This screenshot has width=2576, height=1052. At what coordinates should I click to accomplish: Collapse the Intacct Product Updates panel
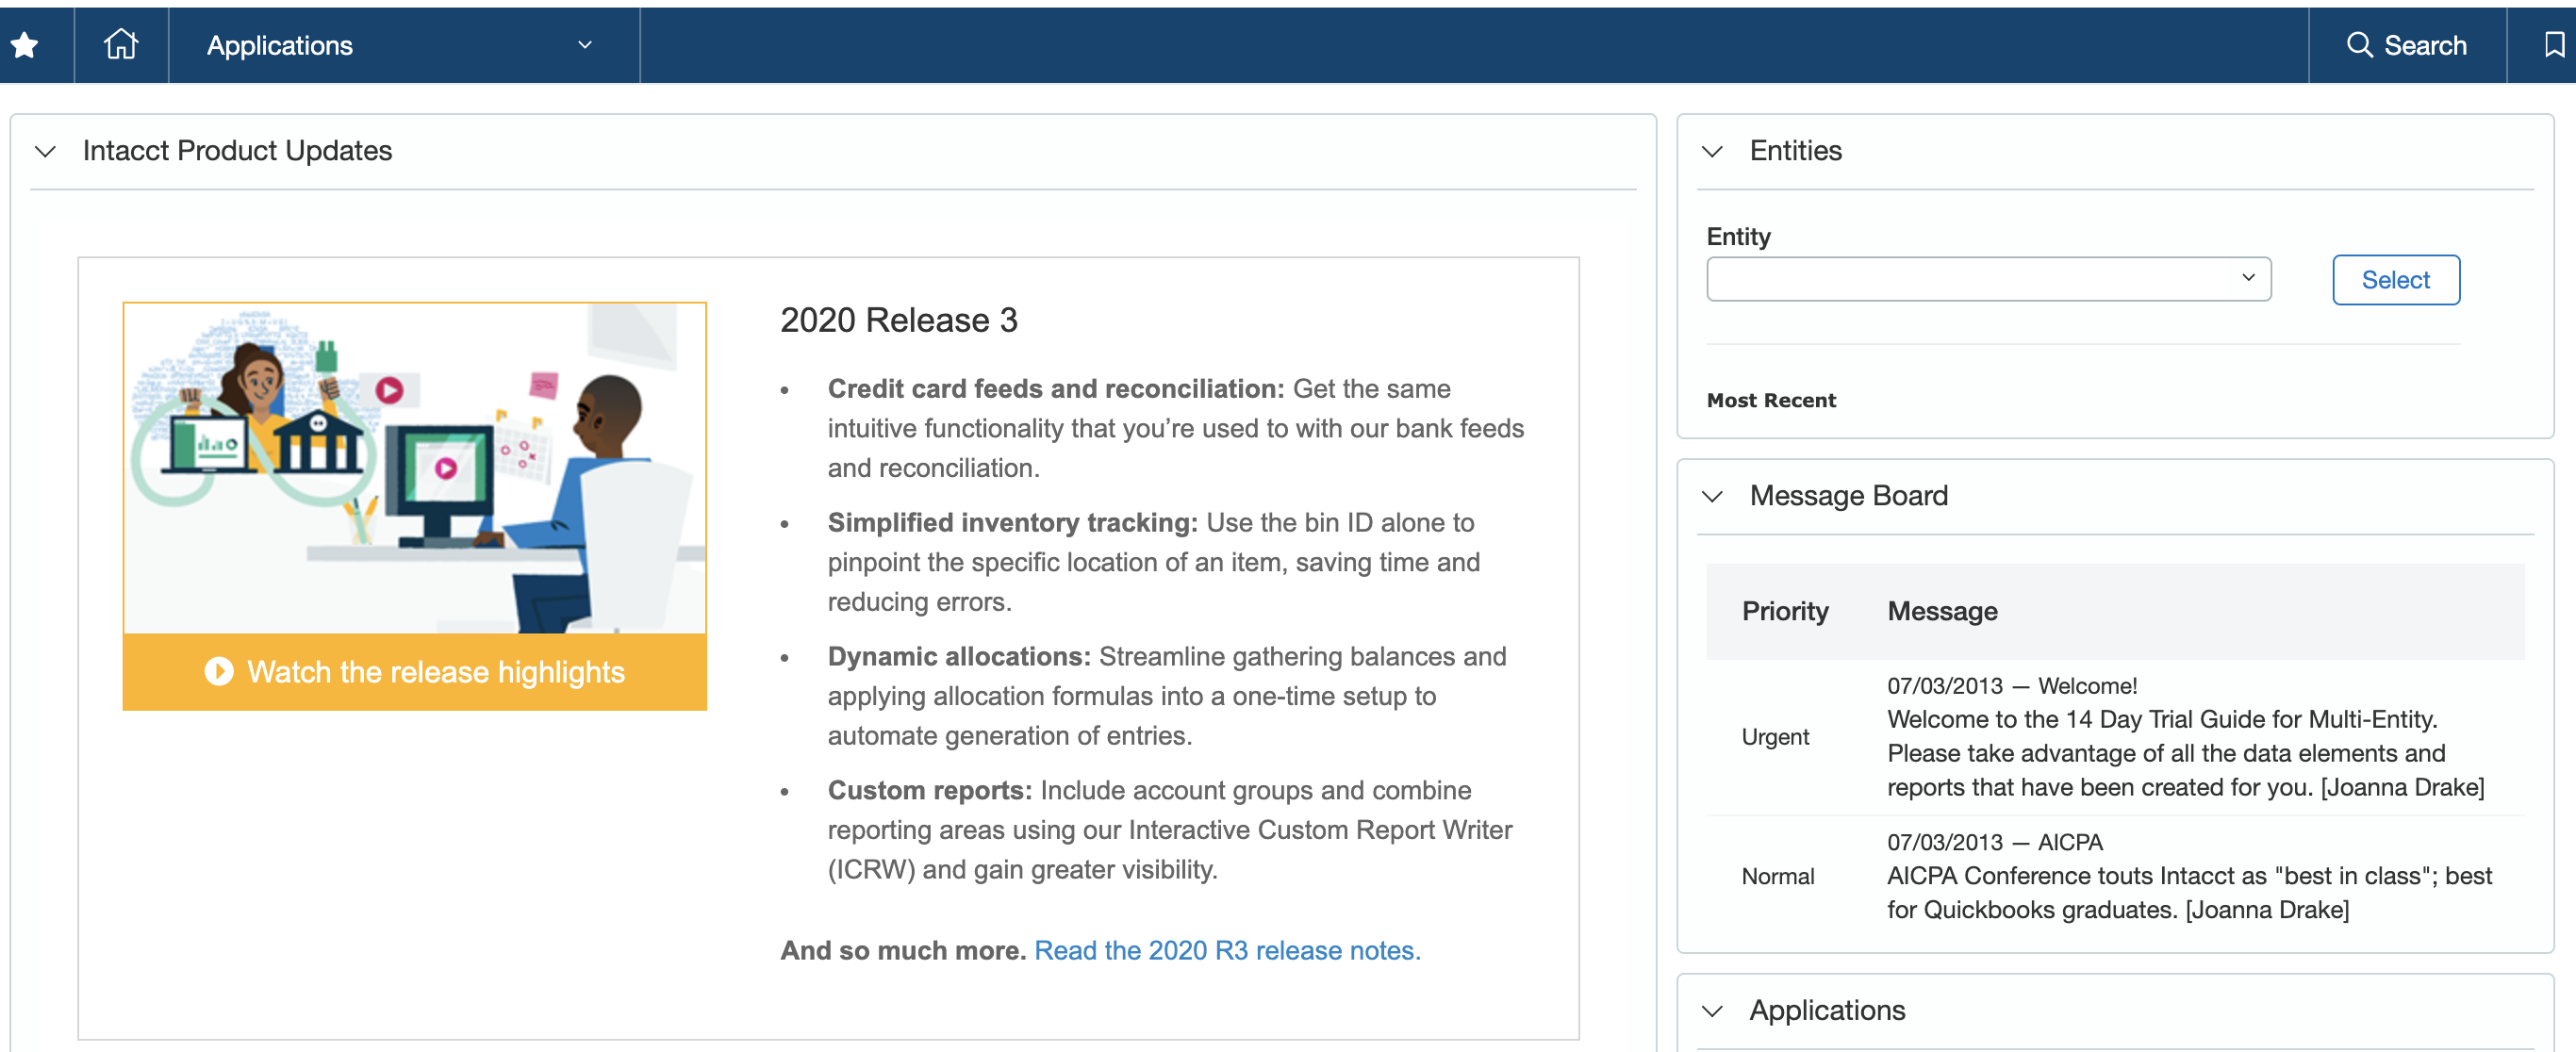(x=45, y=151)
